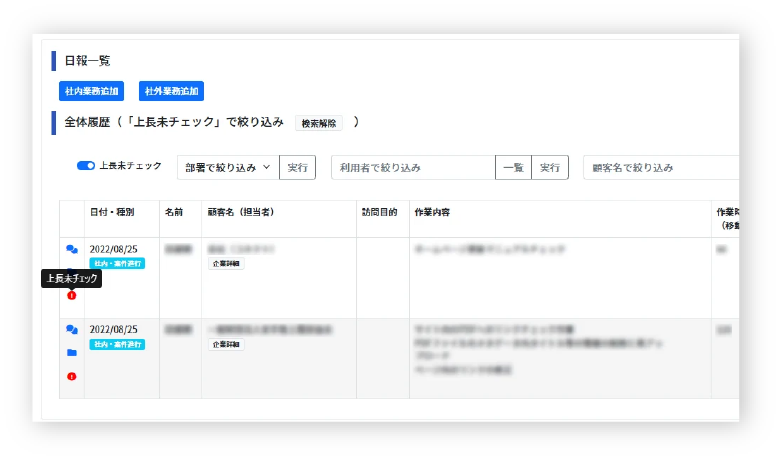Screen dimensions: 780x462
Task: Click the 日付・種別 column header
Action: [x=112, y=213]
